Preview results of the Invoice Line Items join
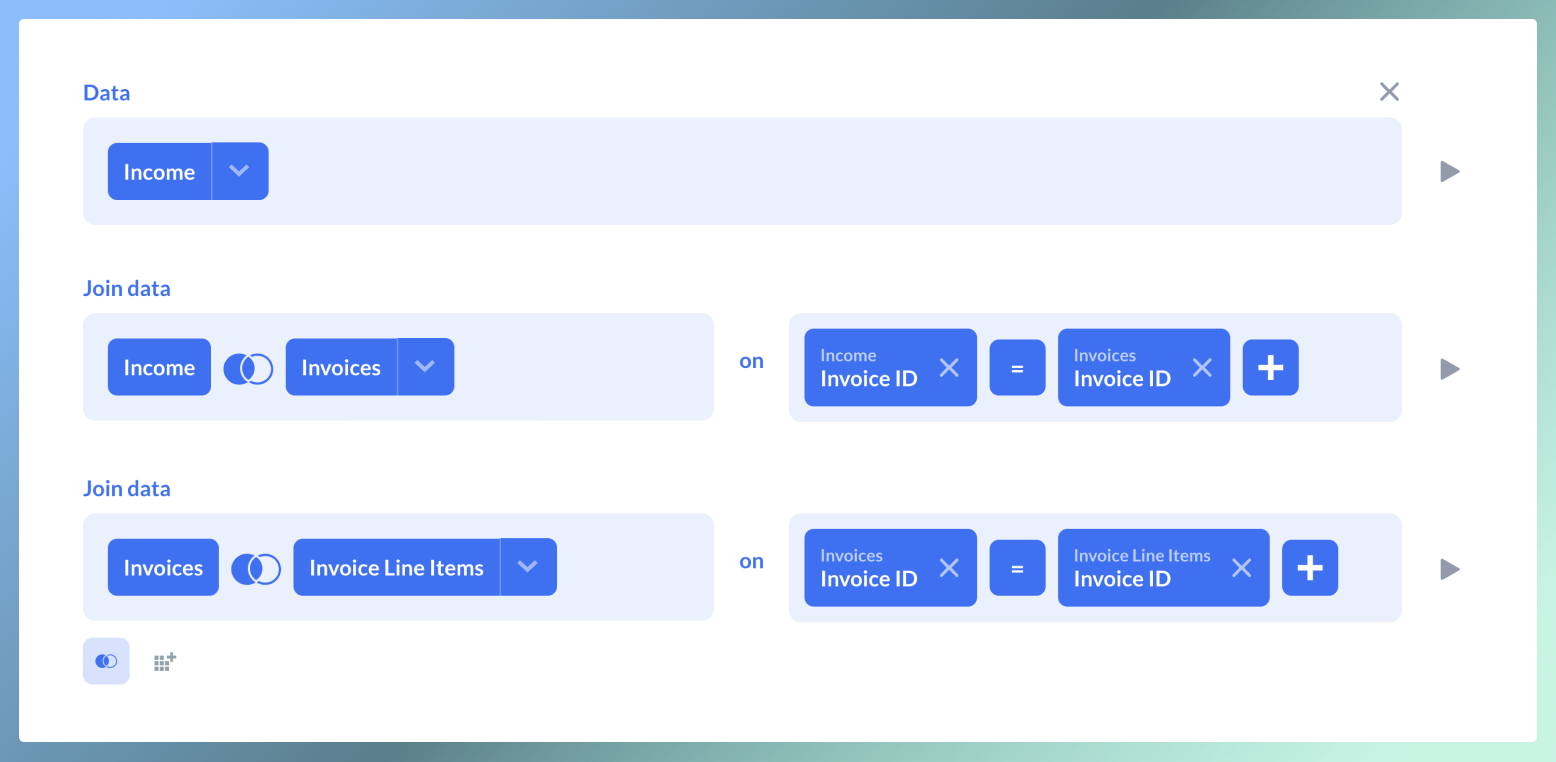Viewport: 1556px width, 762px height. [1449, 569]
